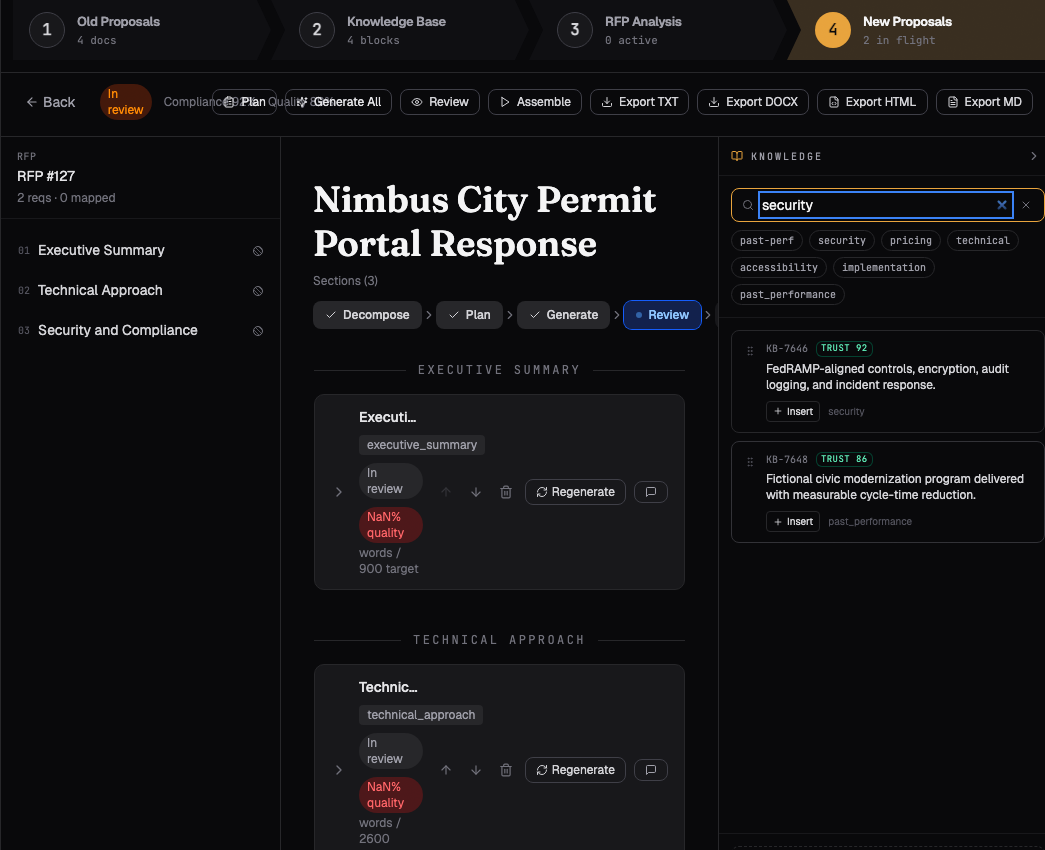Expand the Executive Summary section card

(339, 492)
